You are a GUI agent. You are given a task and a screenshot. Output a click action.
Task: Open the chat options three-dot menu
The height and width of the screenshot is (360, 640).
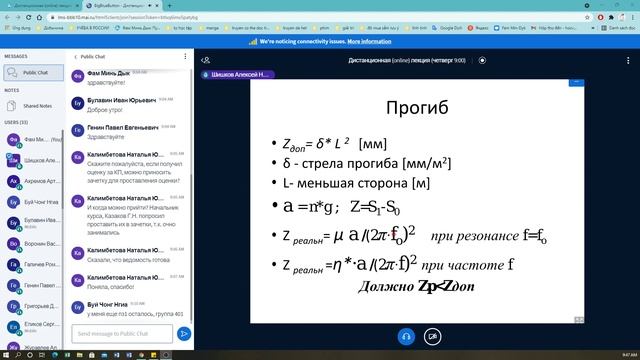point(185,56)
